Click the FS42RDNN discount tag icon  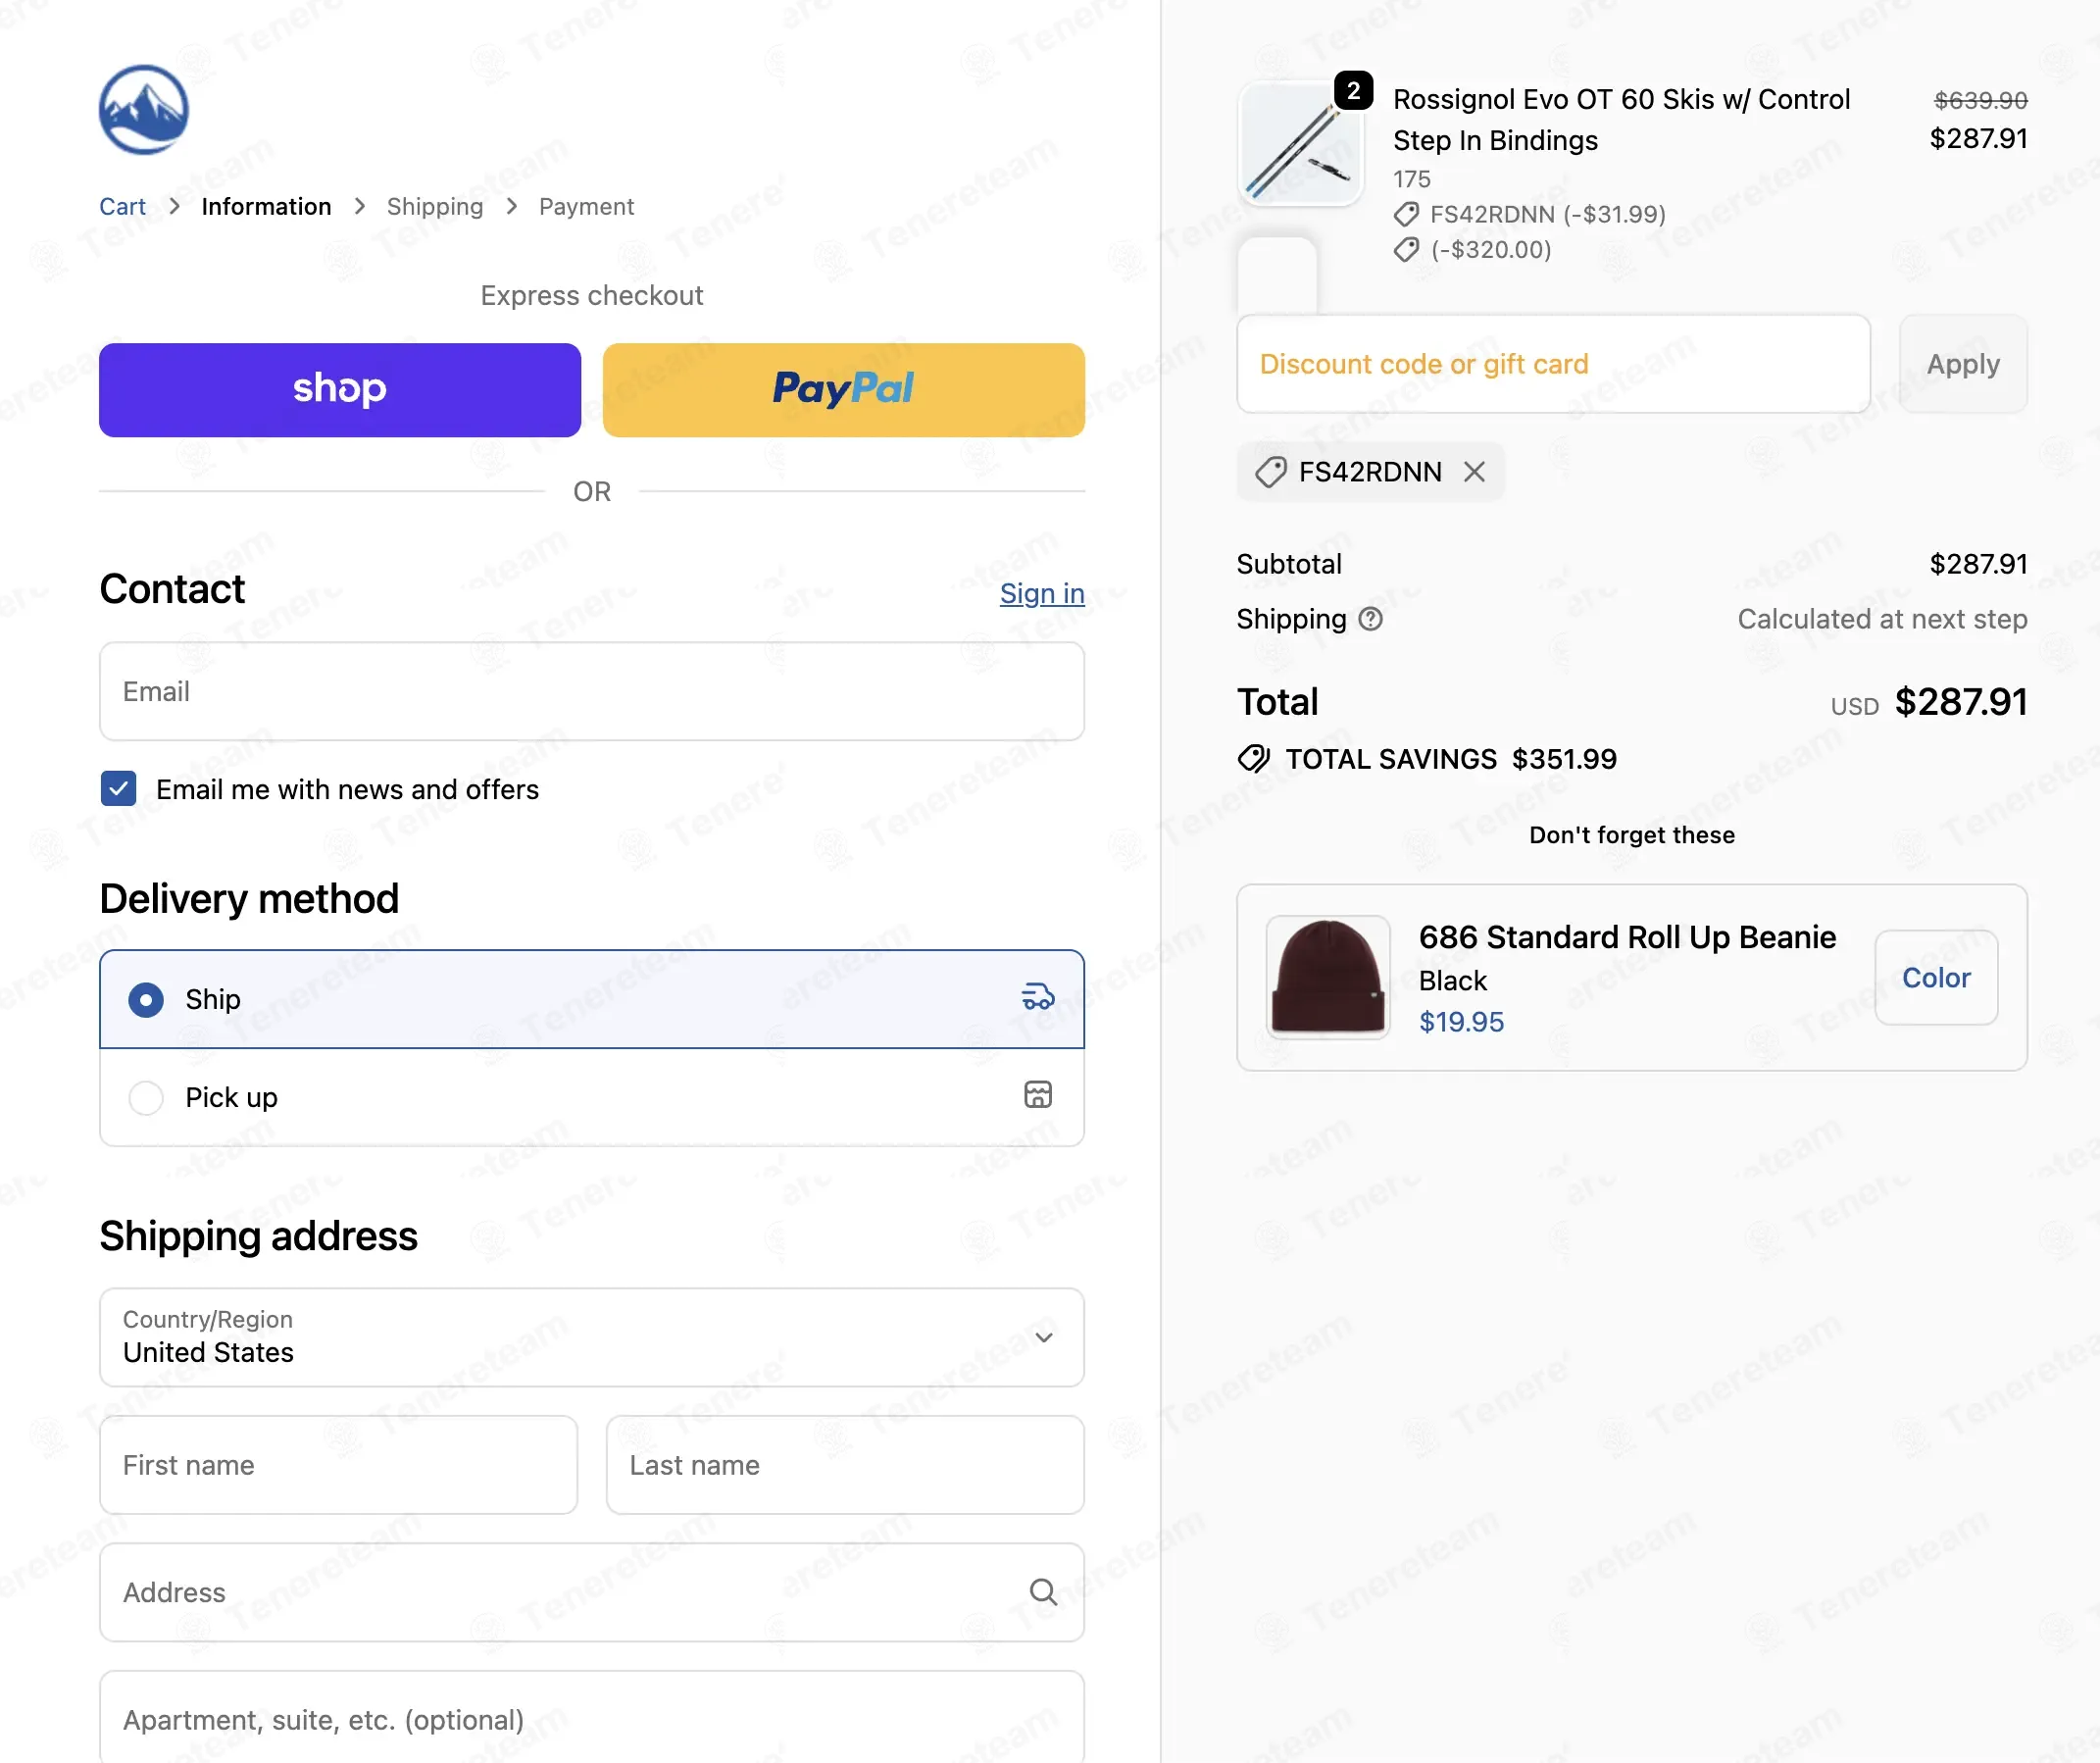click(x=1270, y=471)
